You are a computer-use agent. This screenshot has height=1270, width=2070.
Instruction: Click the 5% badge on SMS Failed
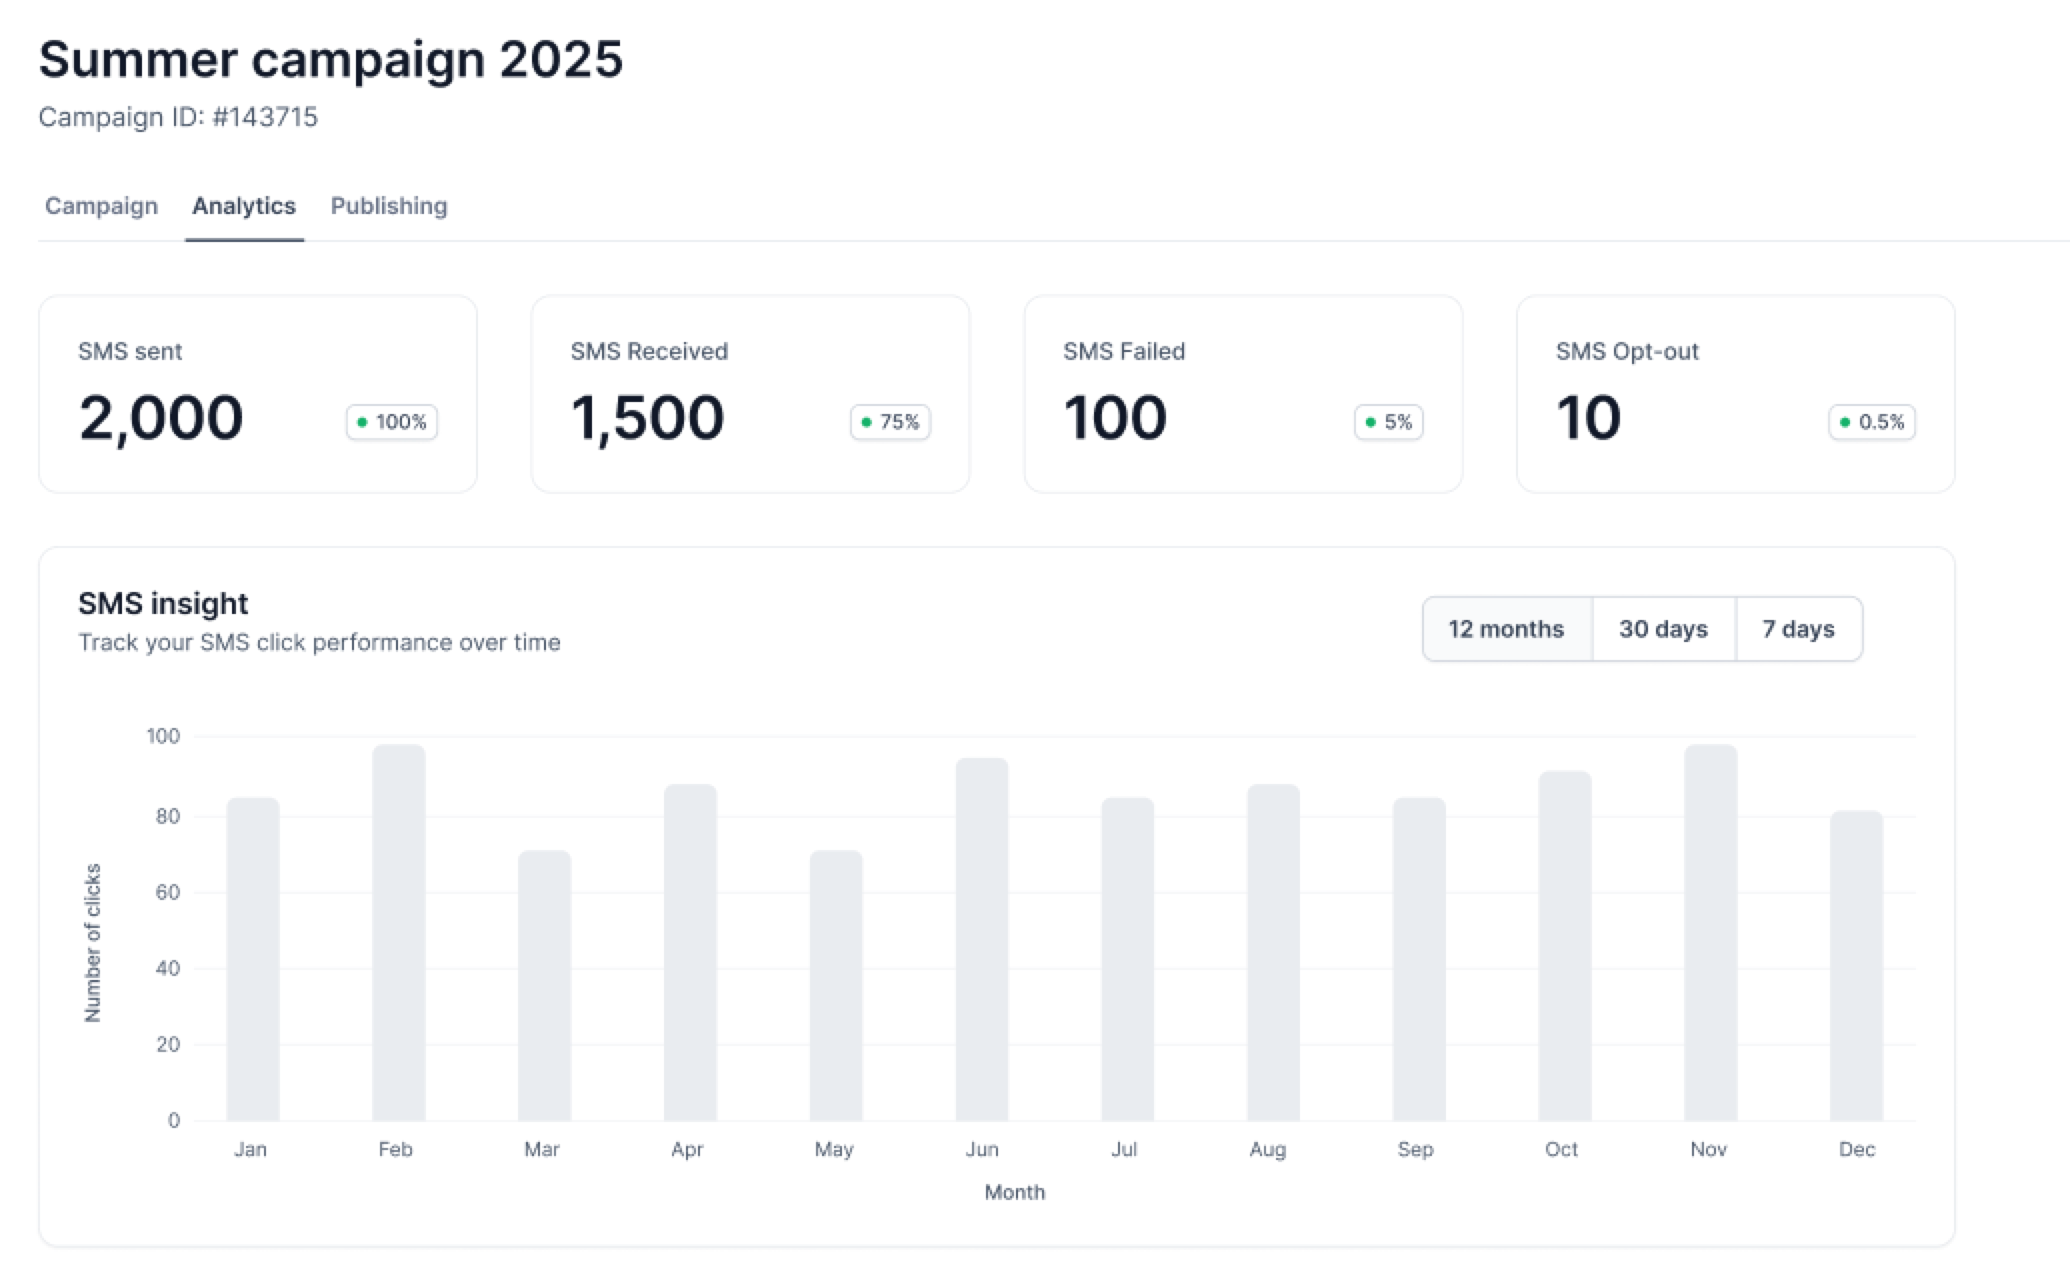click(1388, 422)
